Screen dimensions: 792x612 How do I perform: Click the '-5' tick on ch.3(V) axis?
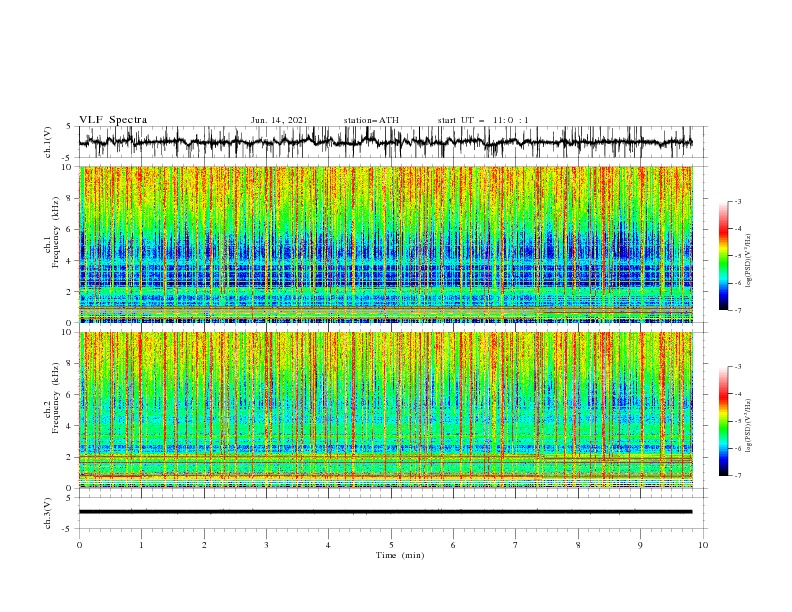pyautogui.click(x=67, y=529)
